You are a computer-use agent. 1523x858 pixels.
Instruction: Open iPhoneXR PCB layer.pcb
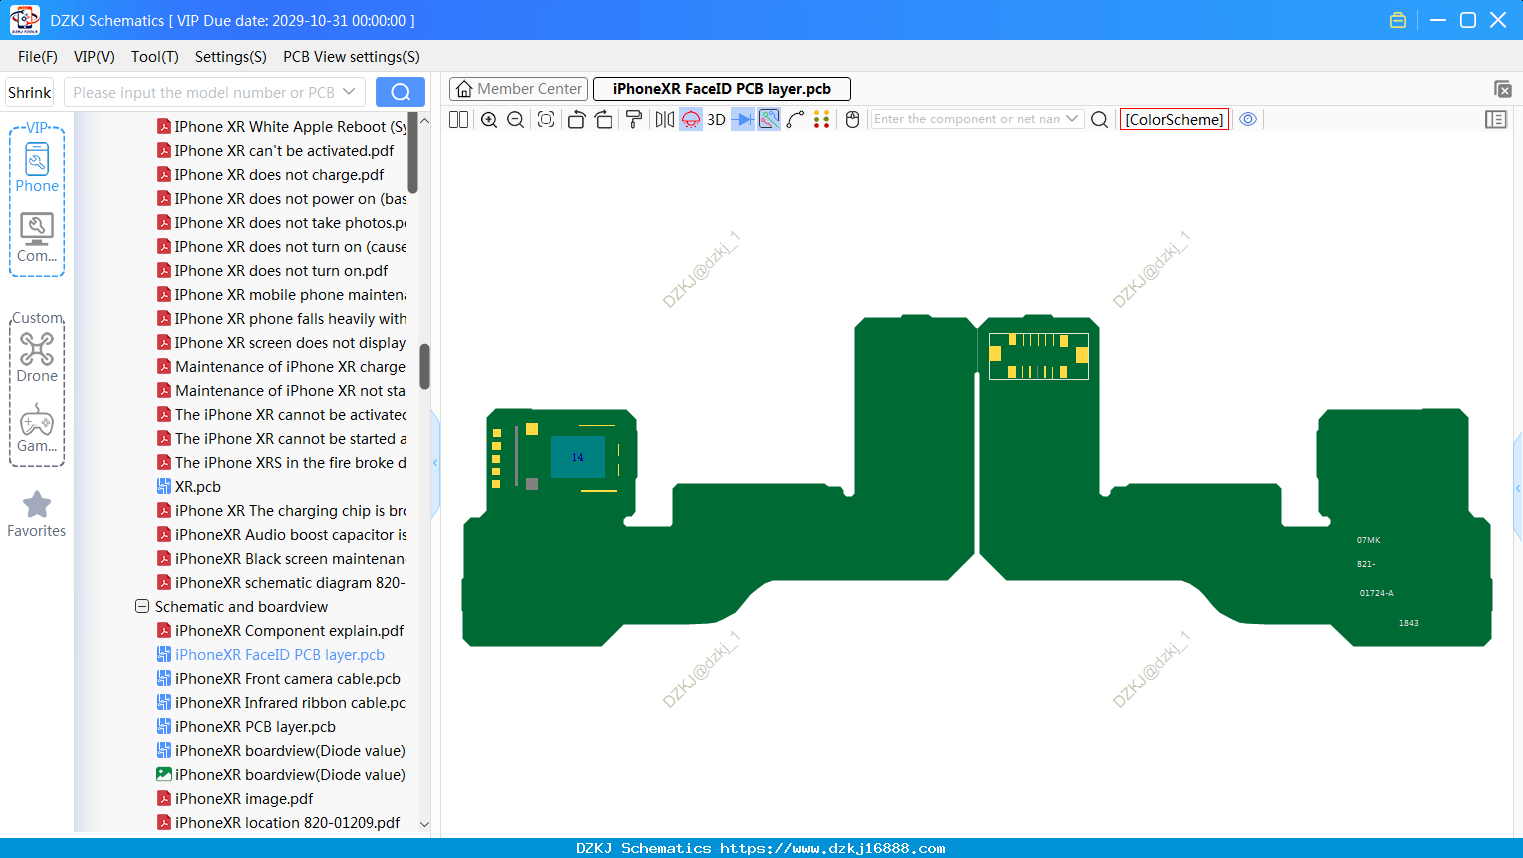pos(255,726)
